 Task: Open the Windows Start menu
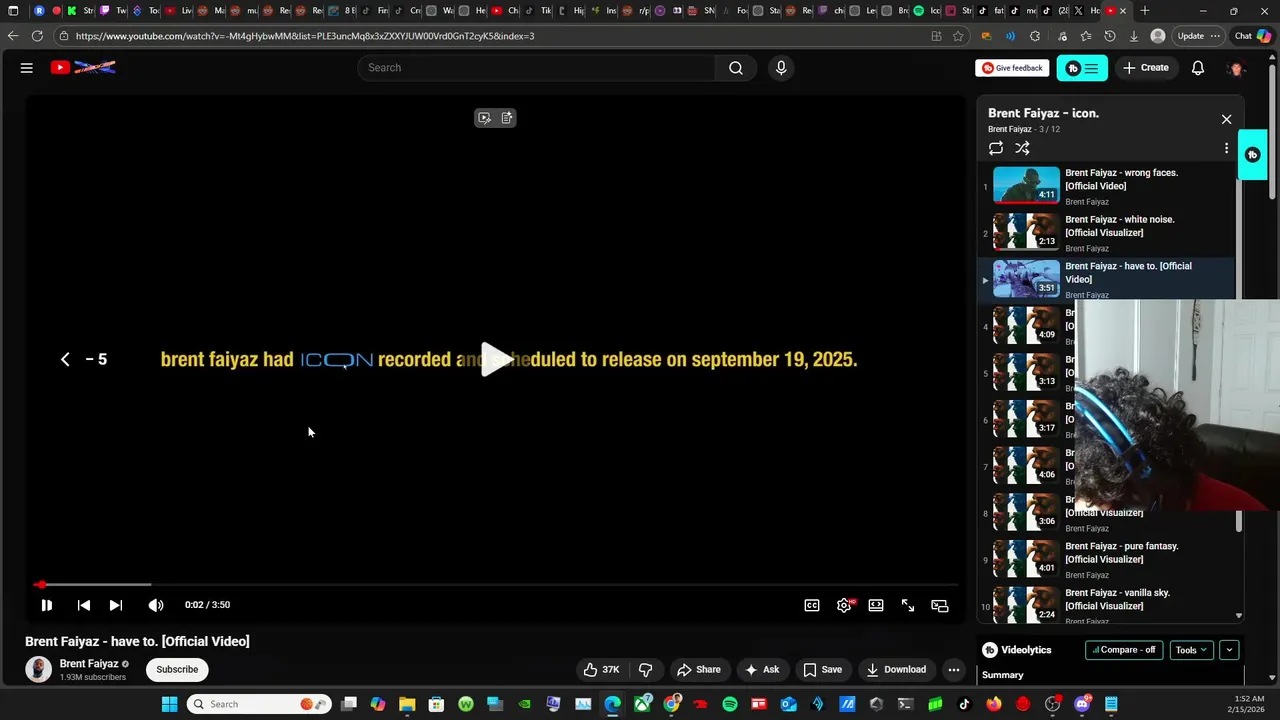(169, 704)
